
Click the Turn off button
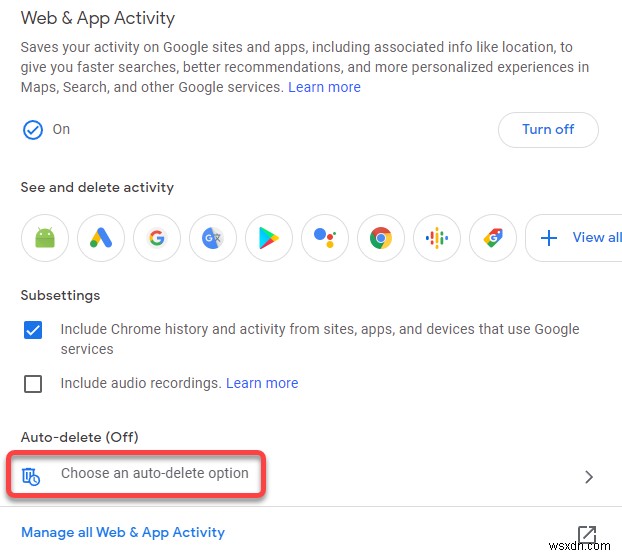(x=548, y=130)
